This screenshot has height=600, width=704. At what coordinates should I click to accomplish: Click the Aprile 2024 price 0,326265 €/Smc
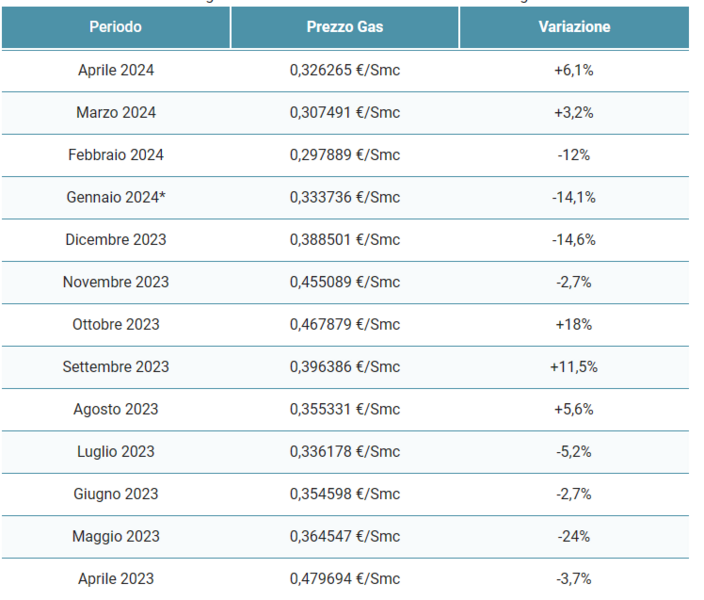click(x=345, y=70)
